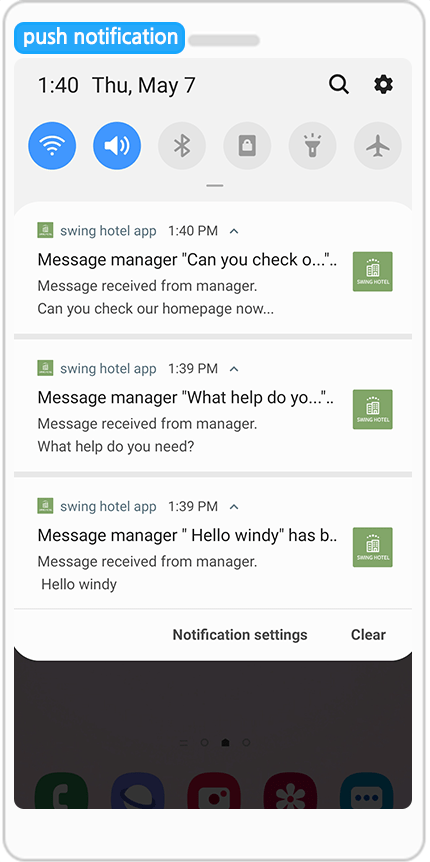Tap the small swing hotel app icon at 1:40 PM

coord(45,230)
